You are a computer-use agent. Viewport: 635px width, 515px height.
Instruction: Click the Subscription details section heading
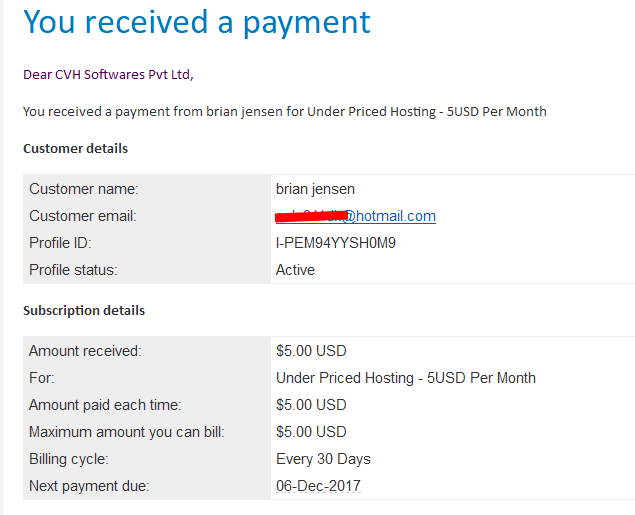(84, 311)
